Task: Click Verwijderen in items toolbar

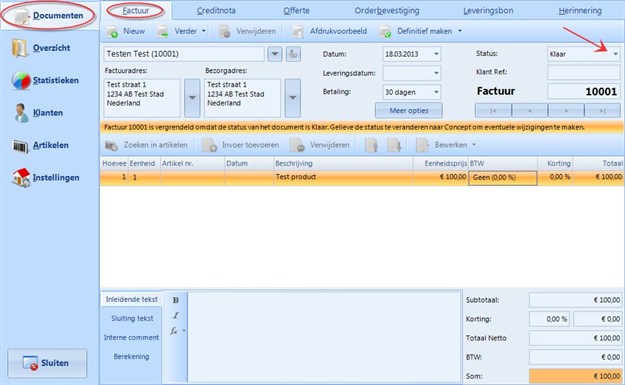Action: [x=320, y=145]
